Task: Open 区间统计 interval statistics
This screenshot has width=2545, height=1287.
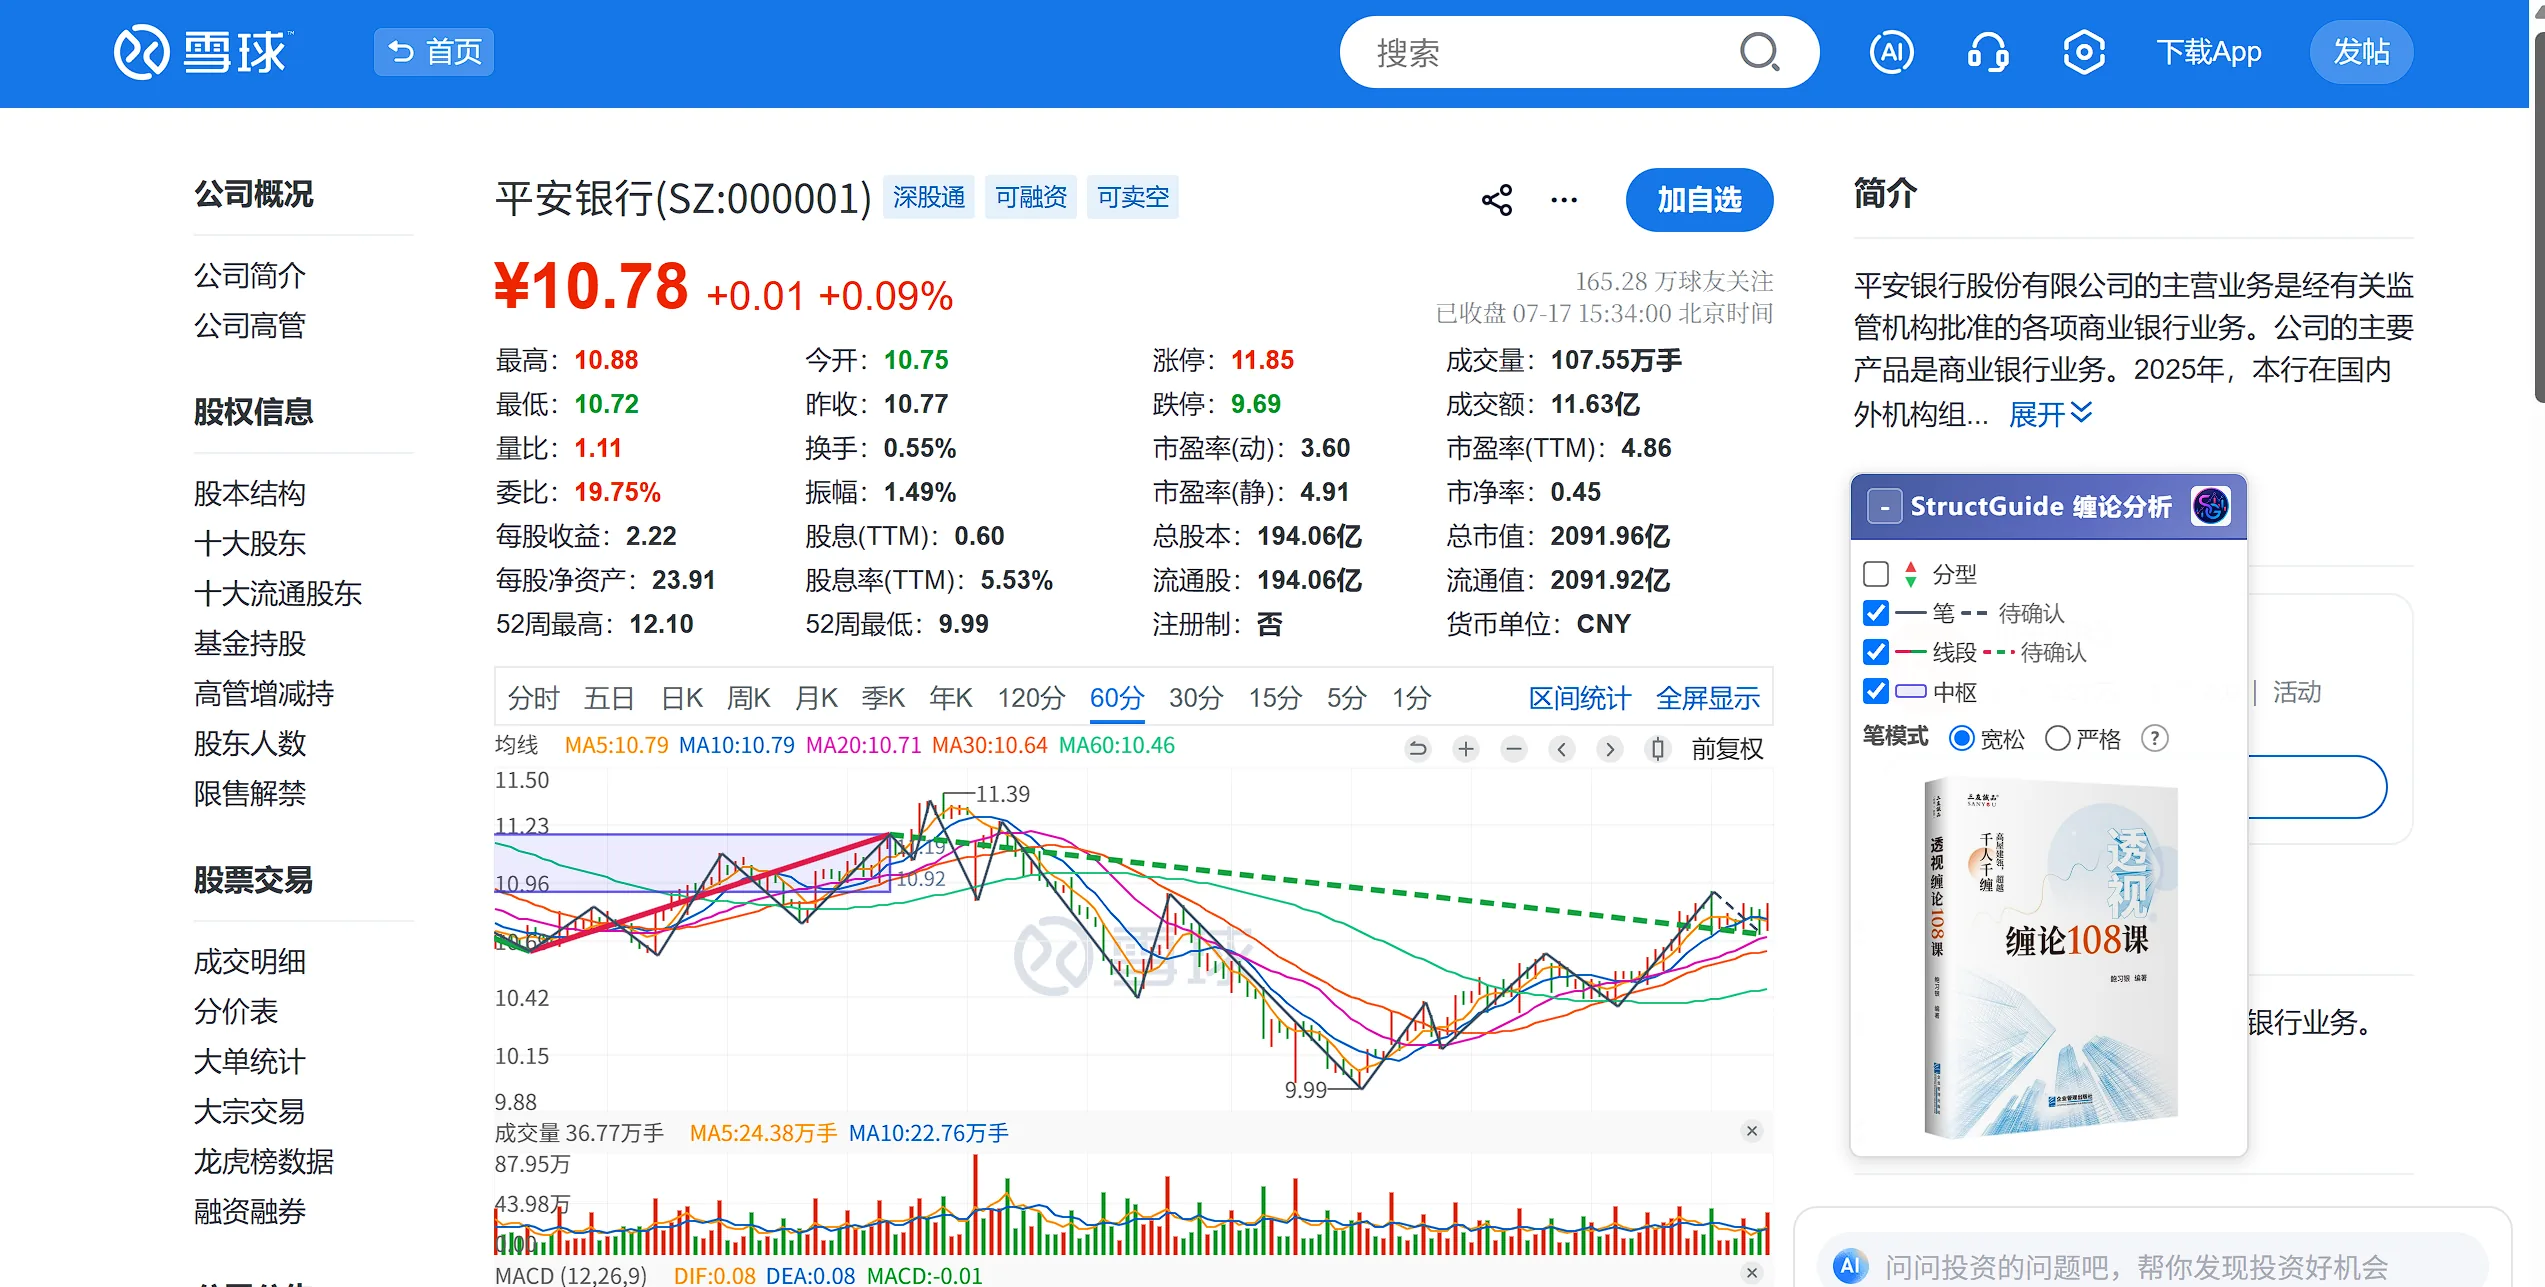Action: (1579, 698)
